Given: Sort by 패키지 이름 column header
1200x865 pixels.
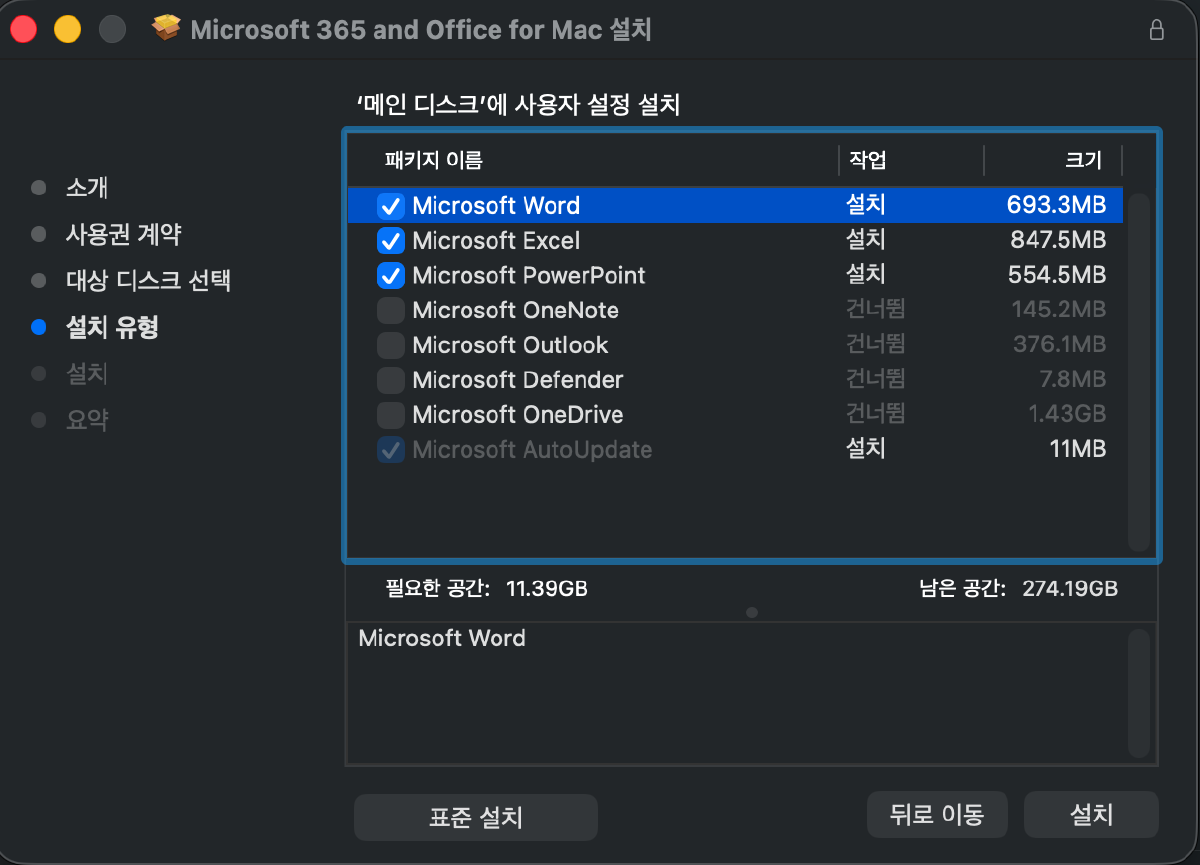Looking at the screenshot, I should pos(434,160).
